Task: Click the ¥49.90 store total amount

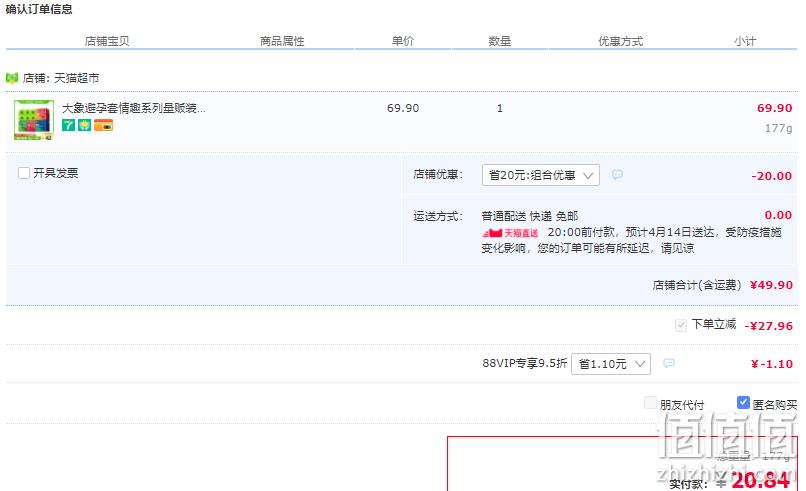Action: click(771, 285)
